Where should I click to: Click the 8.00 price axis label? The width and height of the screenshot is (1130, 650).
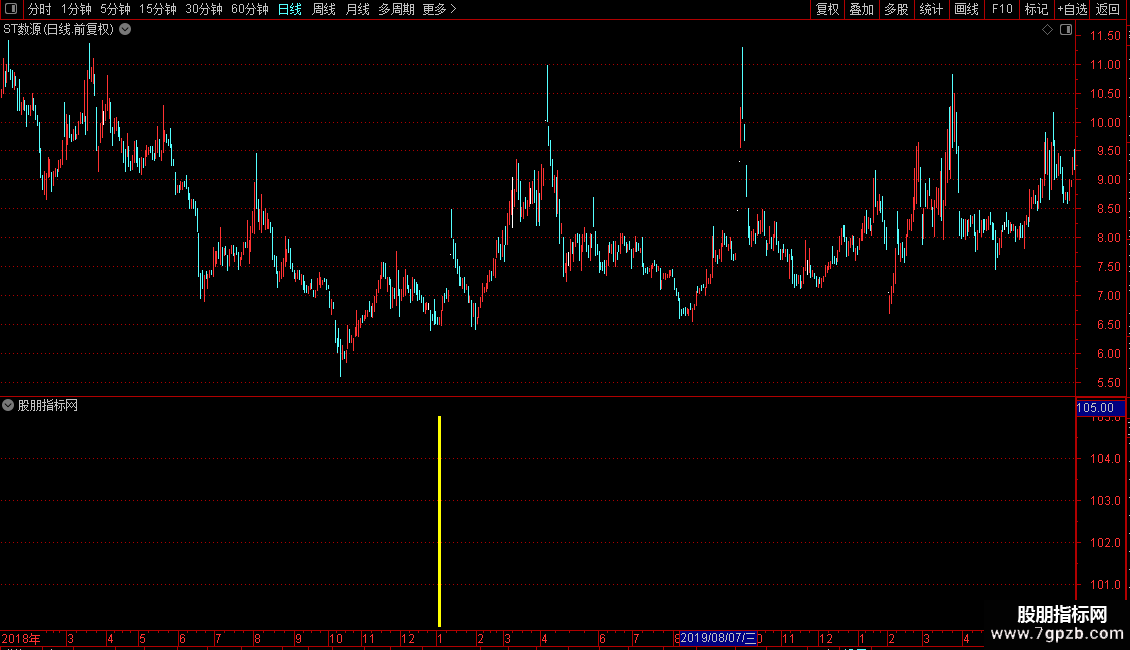click(1108, 238)
